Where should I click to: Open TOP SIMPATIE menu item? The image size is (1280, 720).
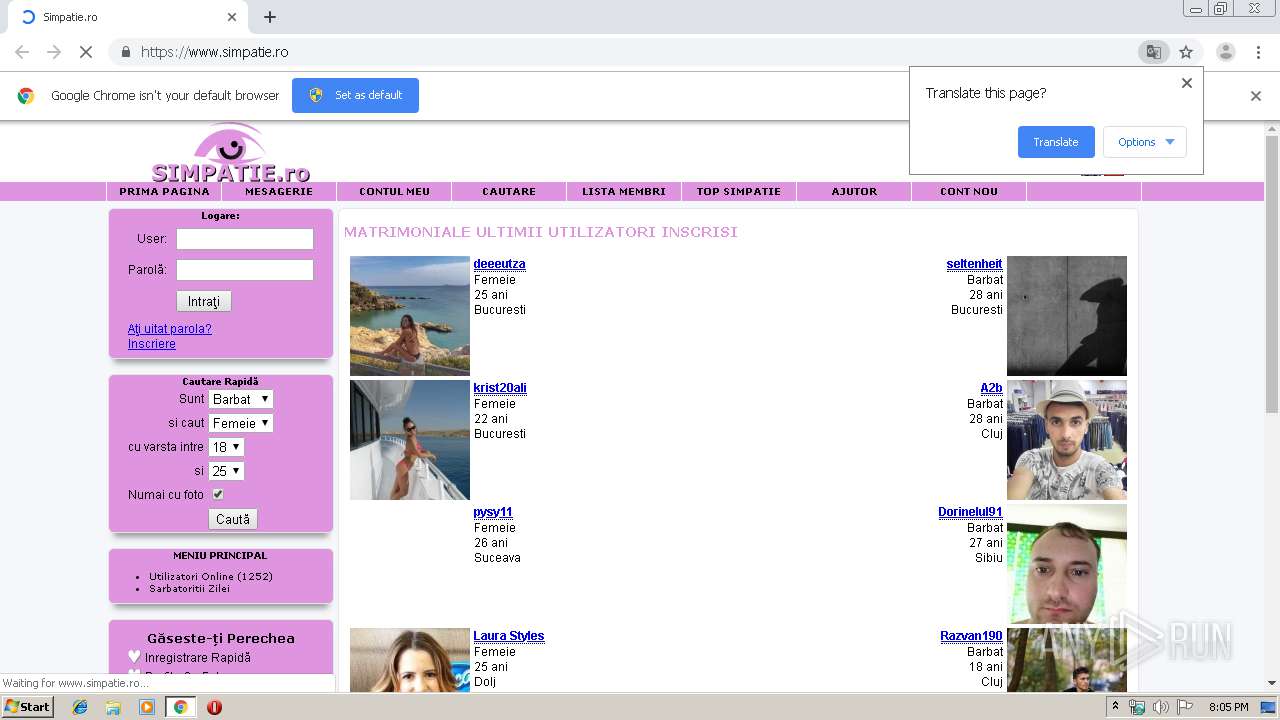(x=739, y=191)
